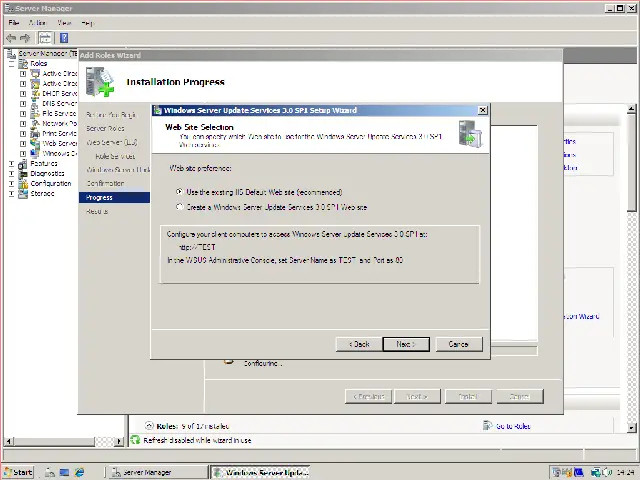The height and width of the screenshot is (480, 640).
Task: Click the tree pane scroll-left arrow
Action: tap(9, 441)
